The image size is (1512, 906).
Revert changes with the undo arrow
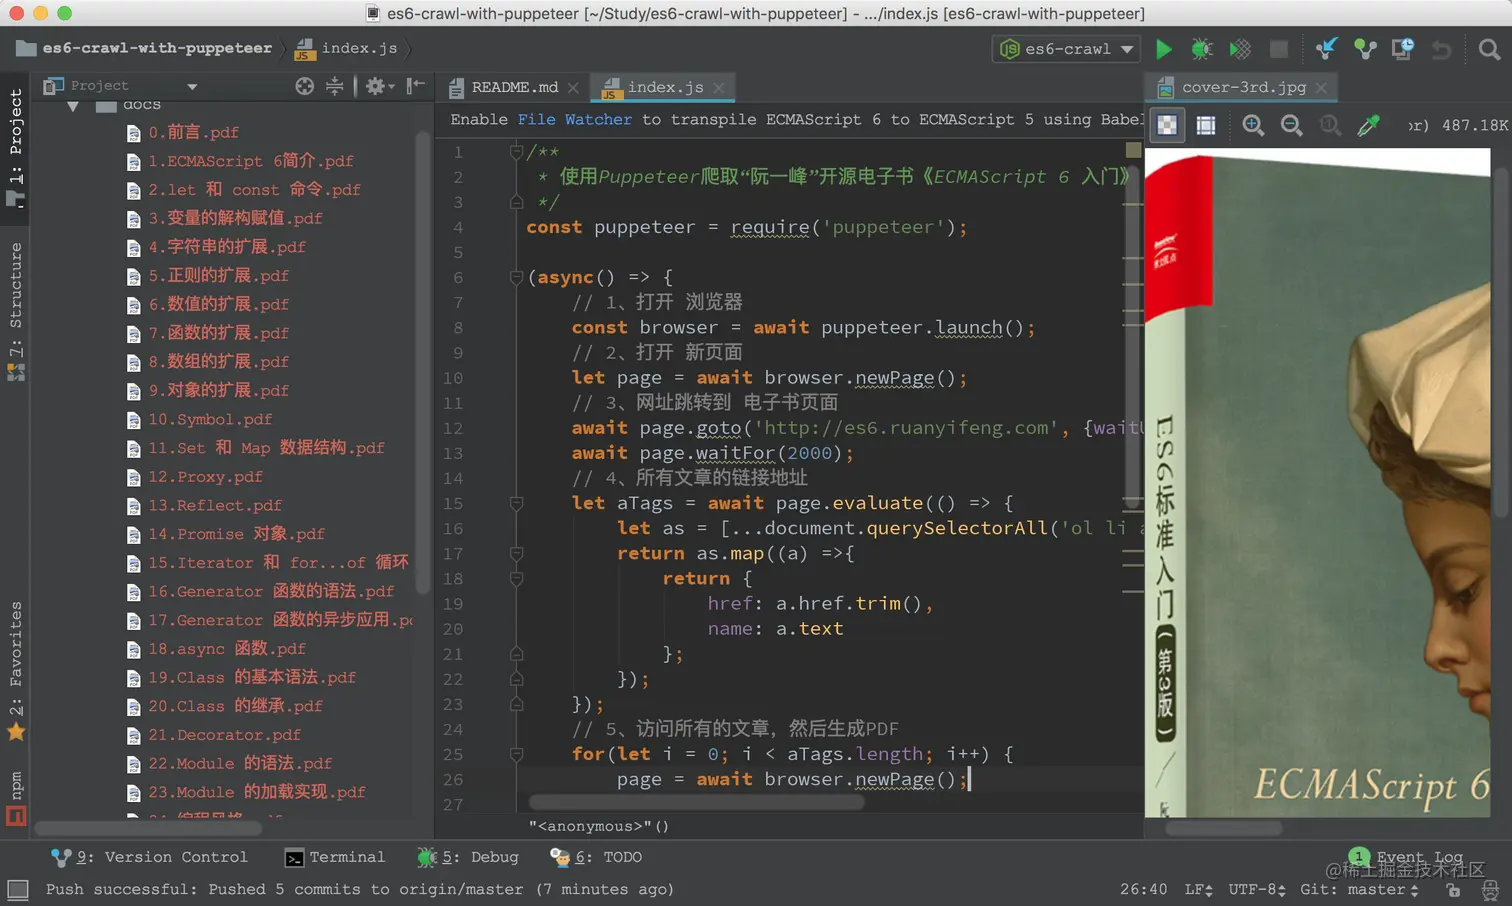pyautogui.click(x=1441, y=49)
